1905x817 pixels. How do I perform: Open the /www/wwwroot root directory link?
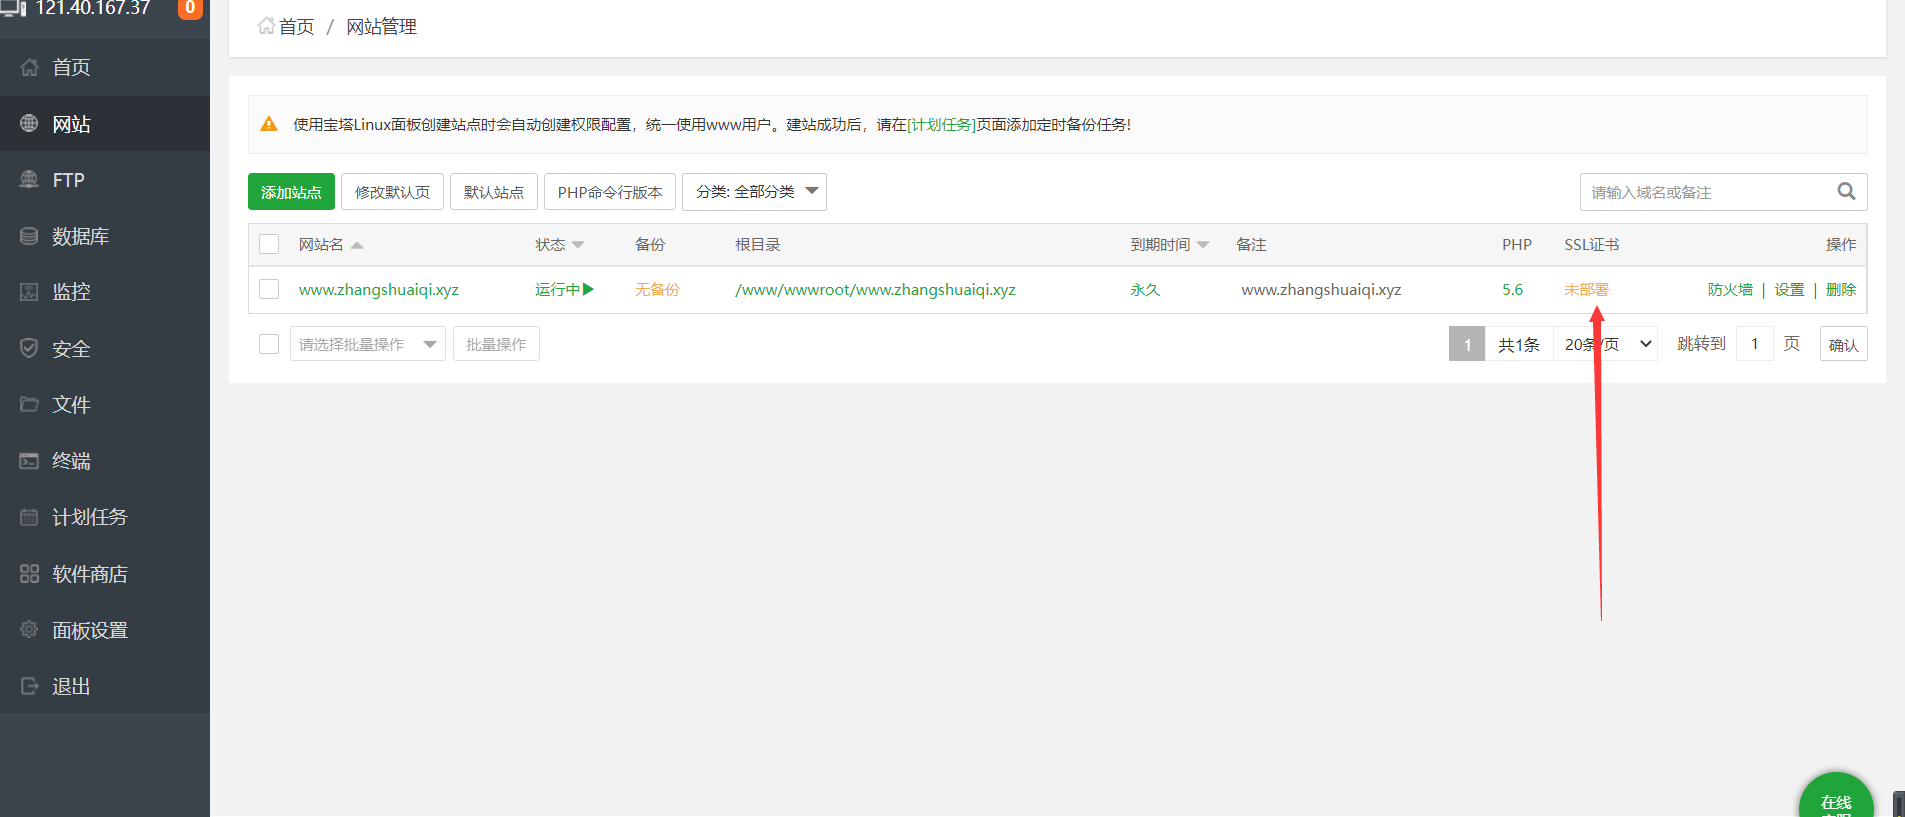point(875,289)
